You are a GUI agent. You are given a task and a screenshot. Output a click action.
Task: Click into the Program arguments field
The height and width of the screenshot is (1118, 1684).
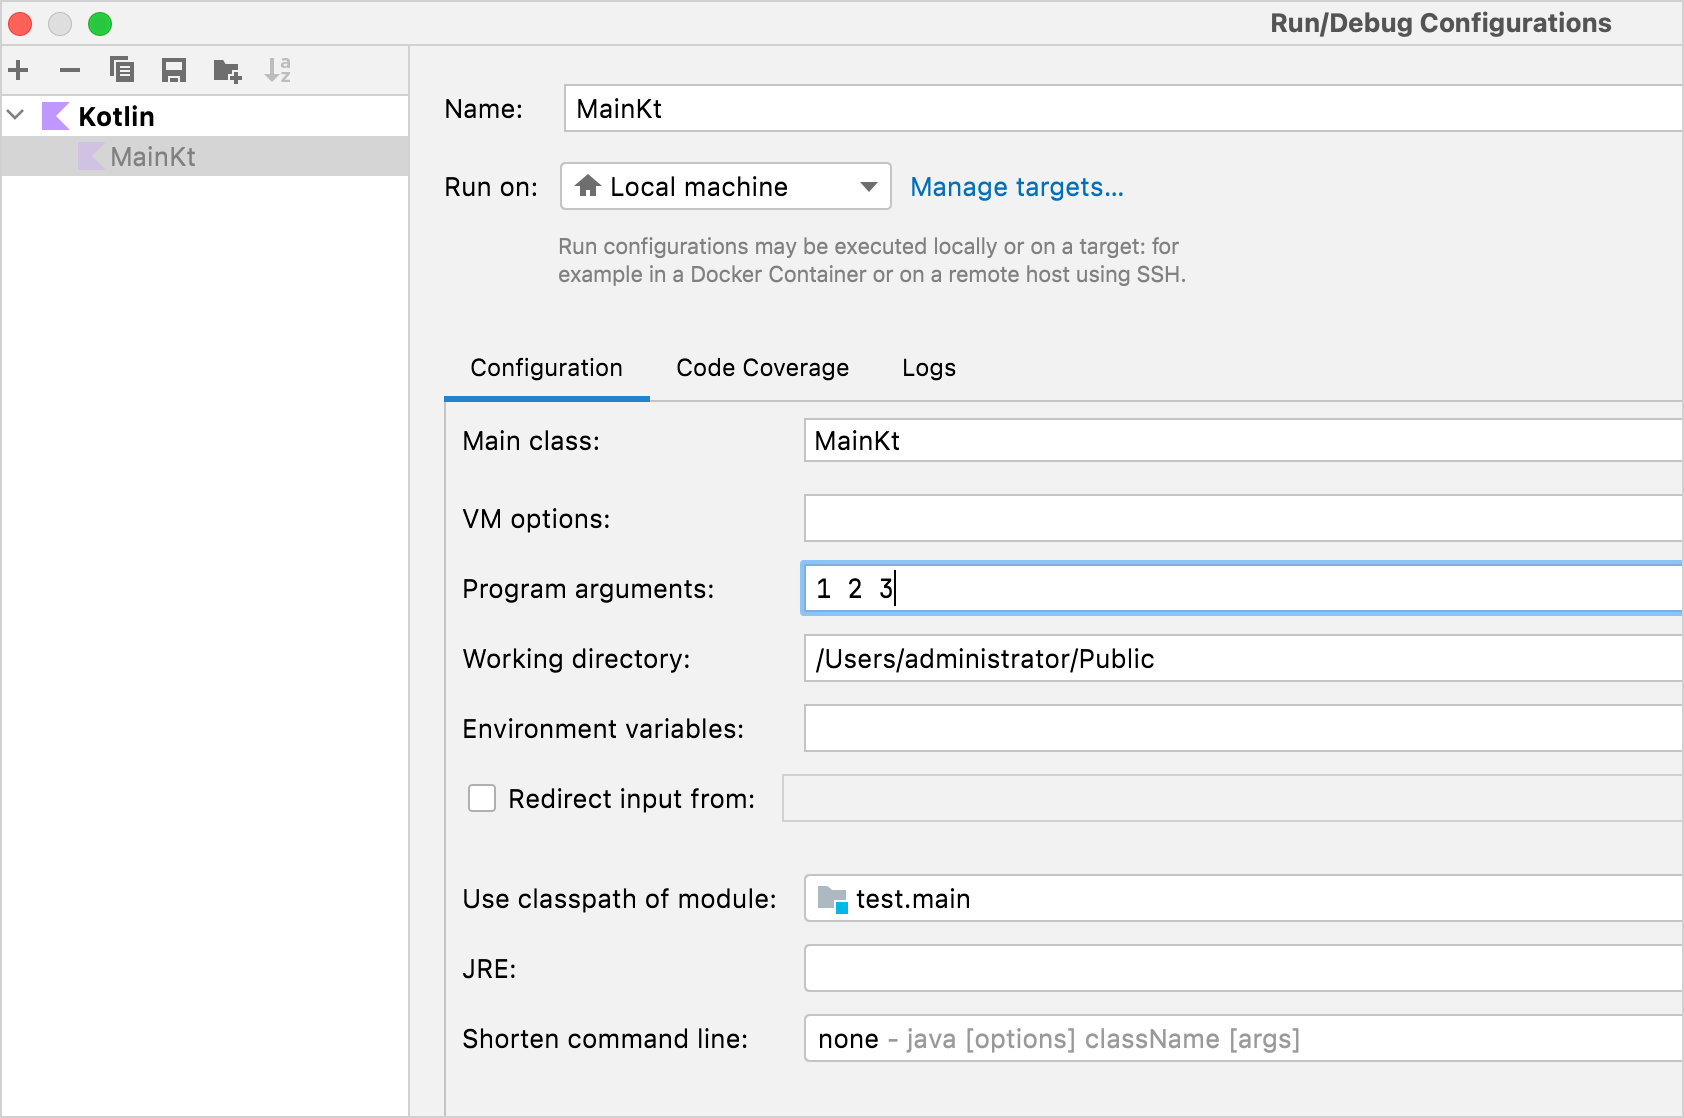[1244, 588]
